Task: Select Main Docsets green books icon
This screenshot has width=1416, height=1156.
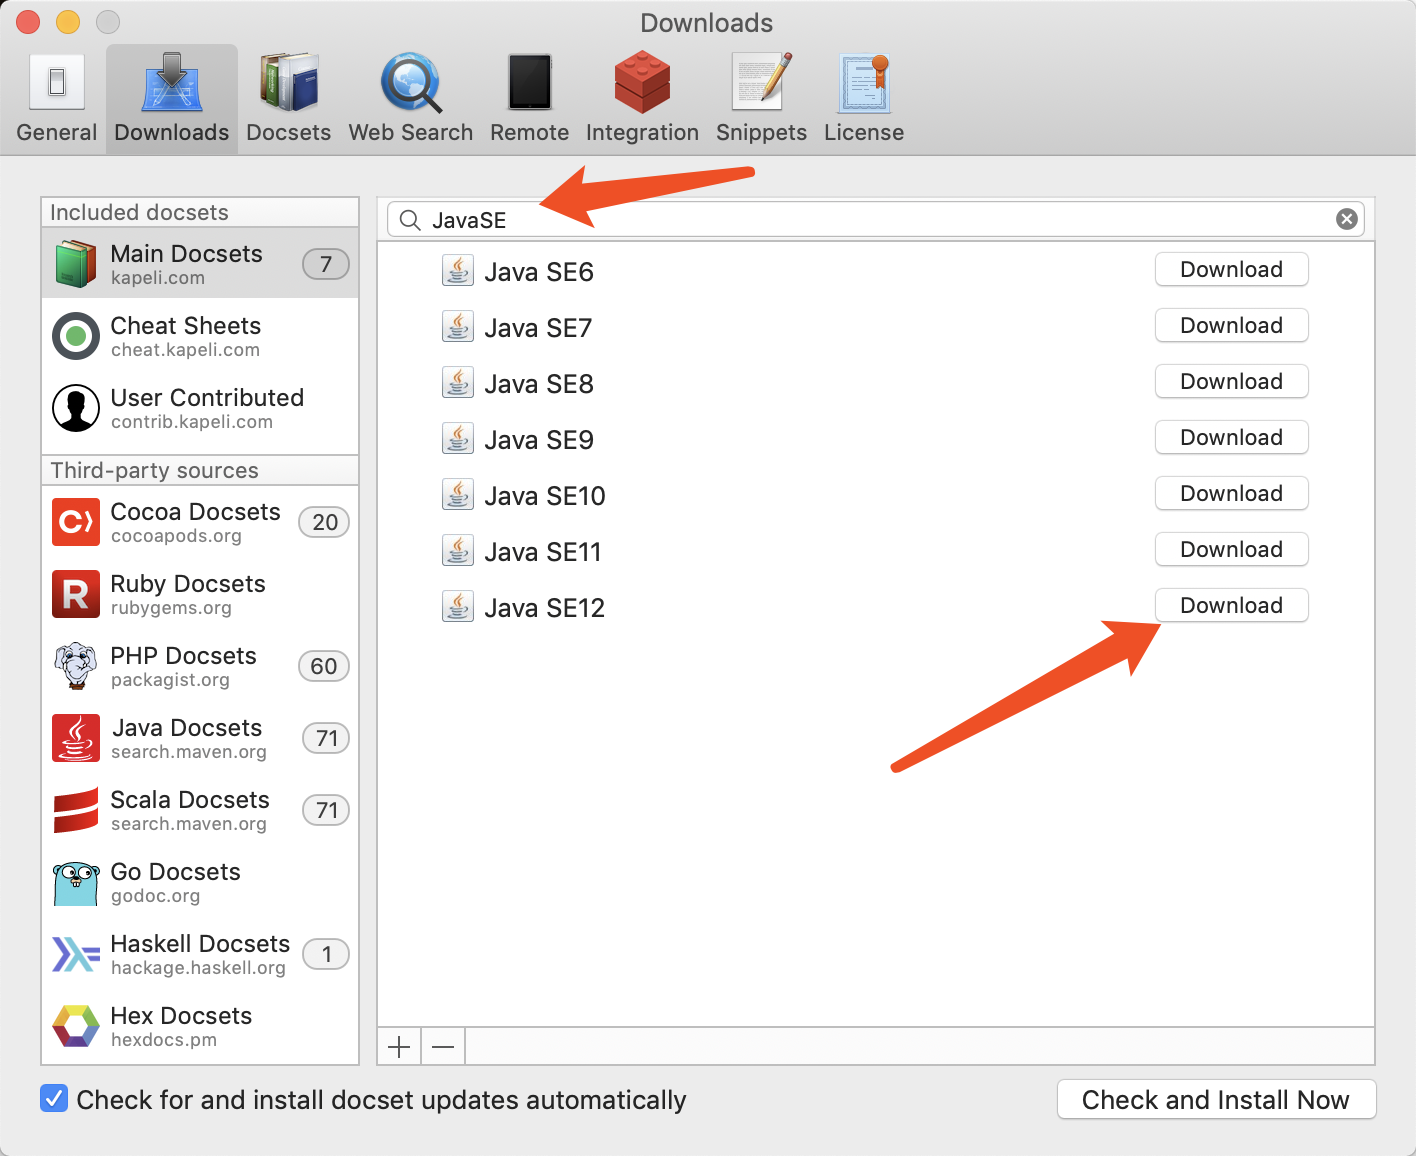Action: pyautogui.click(x=76, y=264)
